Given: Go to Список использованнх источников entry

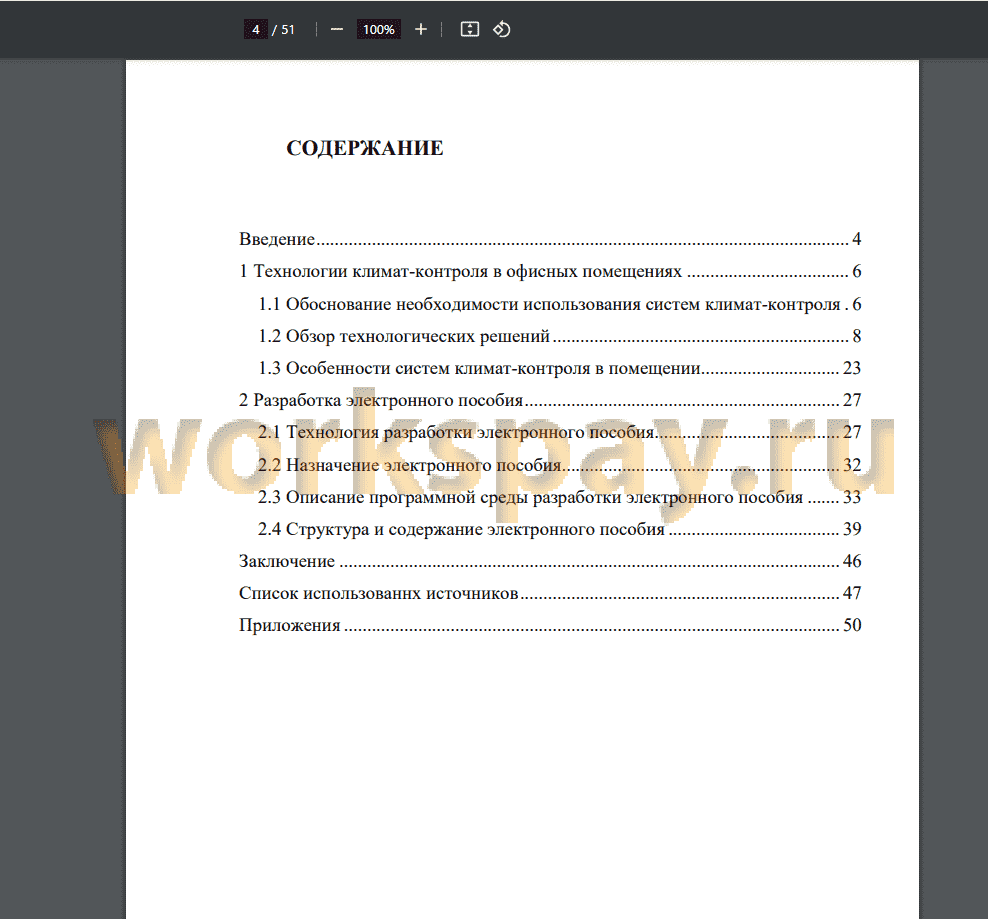Looking at the screenshot, I should (549, 593).
